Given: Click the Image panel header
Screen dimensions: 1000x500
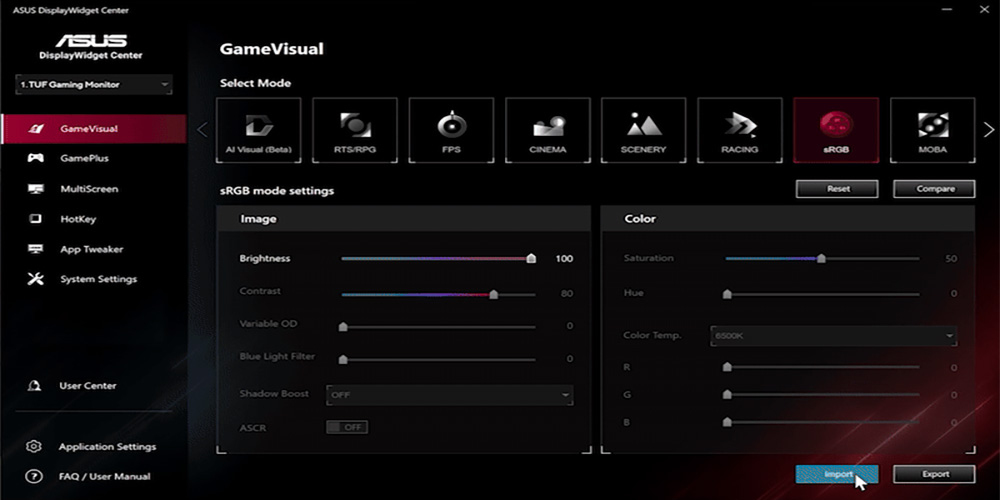Looking at the screenshot, I should click(404, 219).
